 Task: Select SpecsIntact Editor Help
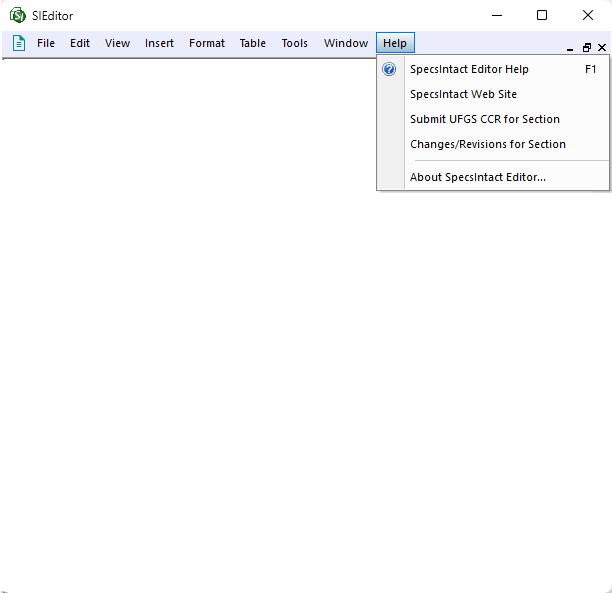click(493, 69)
